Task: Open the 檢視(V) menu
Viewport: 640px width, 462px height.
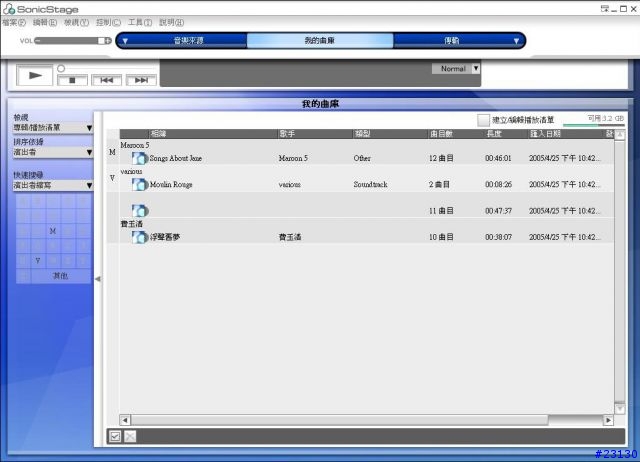Action: (76, 22)
